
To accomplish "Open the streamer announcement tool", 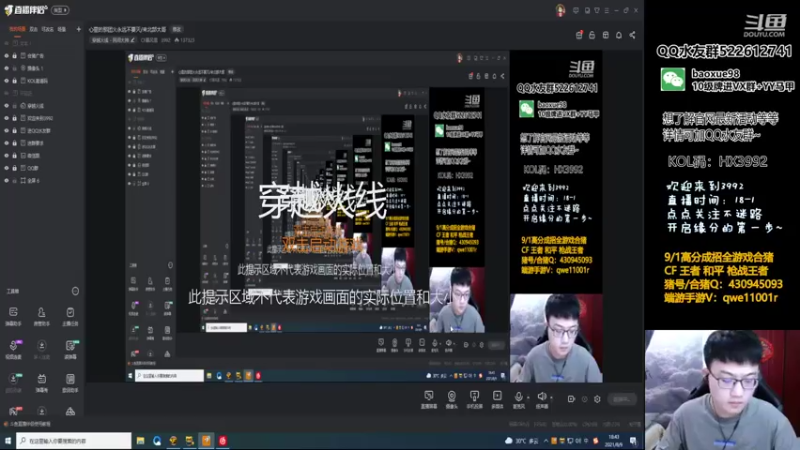I will click(x=70, y=315).
